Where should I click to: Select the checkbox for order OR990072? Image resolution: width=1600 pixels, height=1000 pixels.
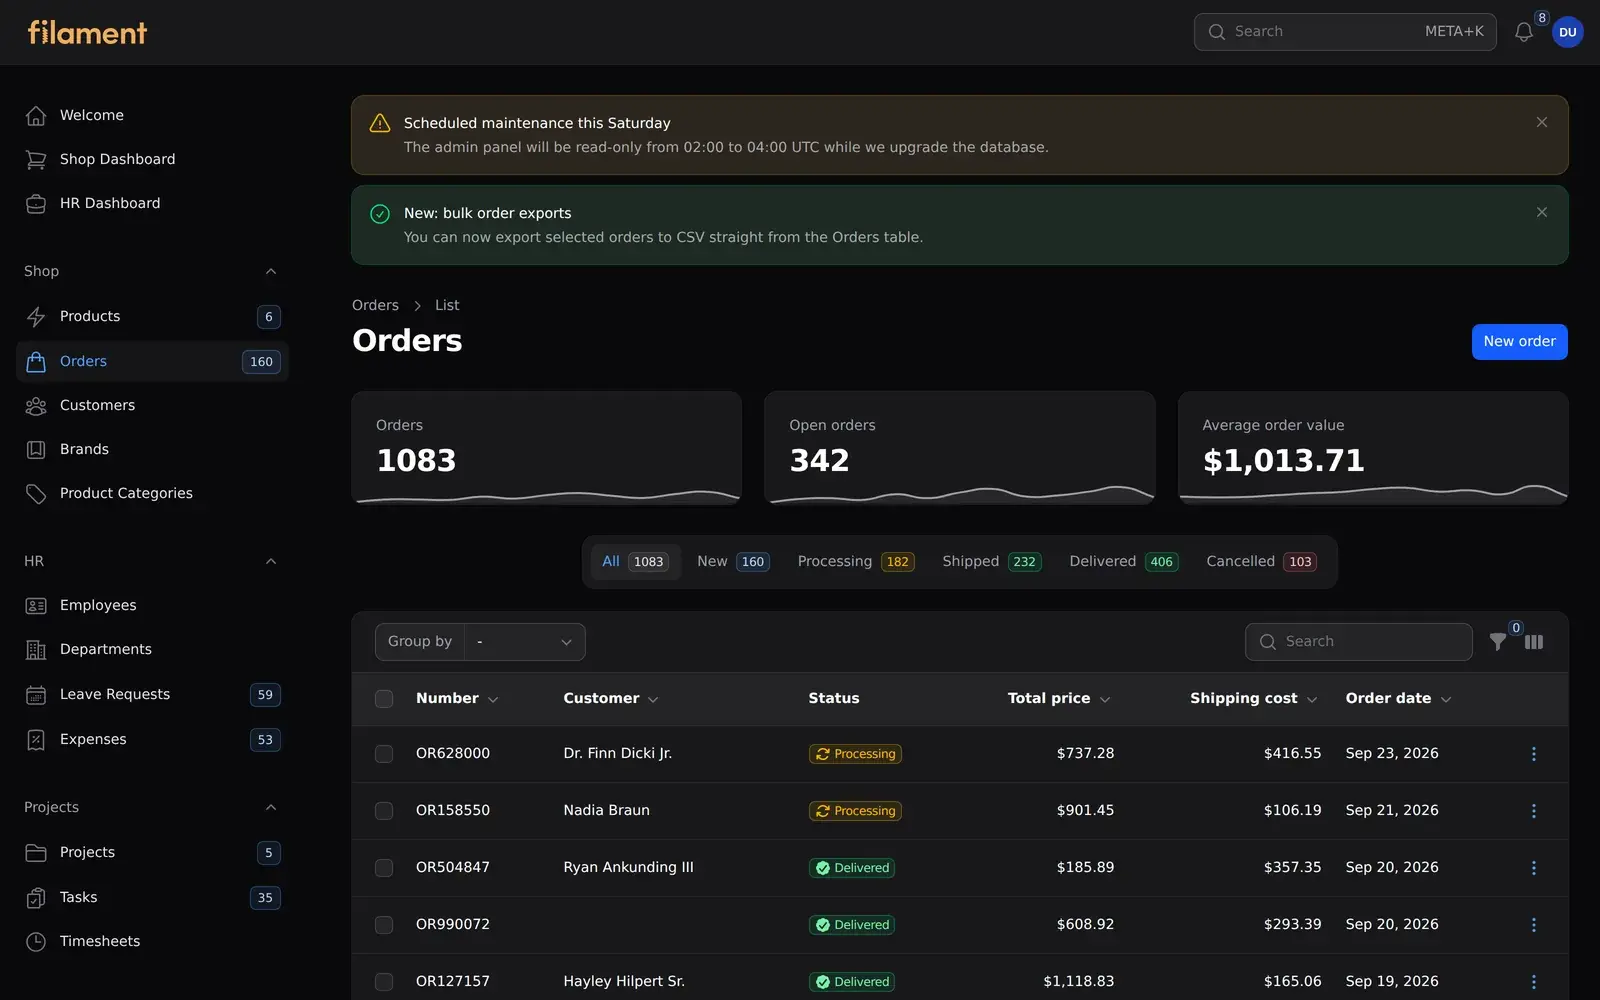[384, 925]
